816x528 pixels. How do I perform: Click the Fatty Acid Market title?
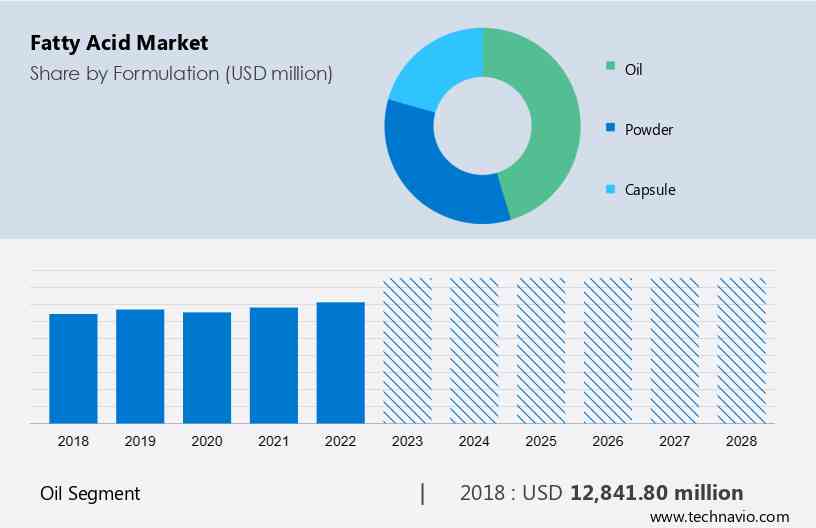click(x=119, y=43)
